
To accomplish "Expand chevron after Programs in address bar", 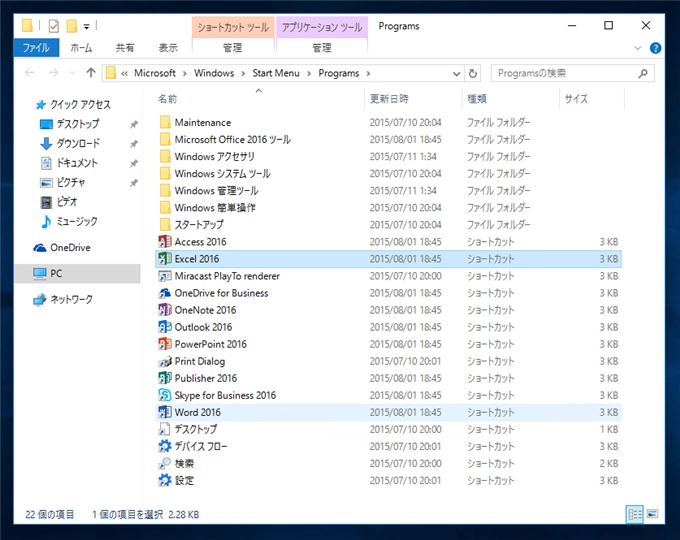I will (x=368, y=73).
